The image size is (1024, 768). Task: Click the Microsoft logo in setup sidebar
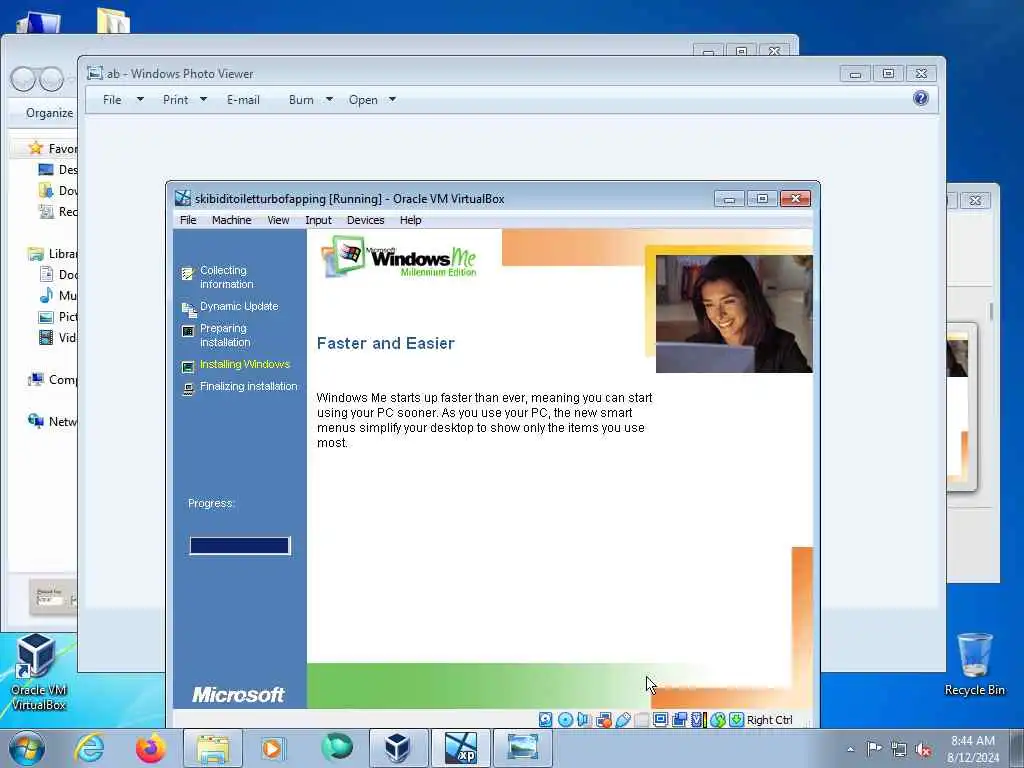coord(238,695)
